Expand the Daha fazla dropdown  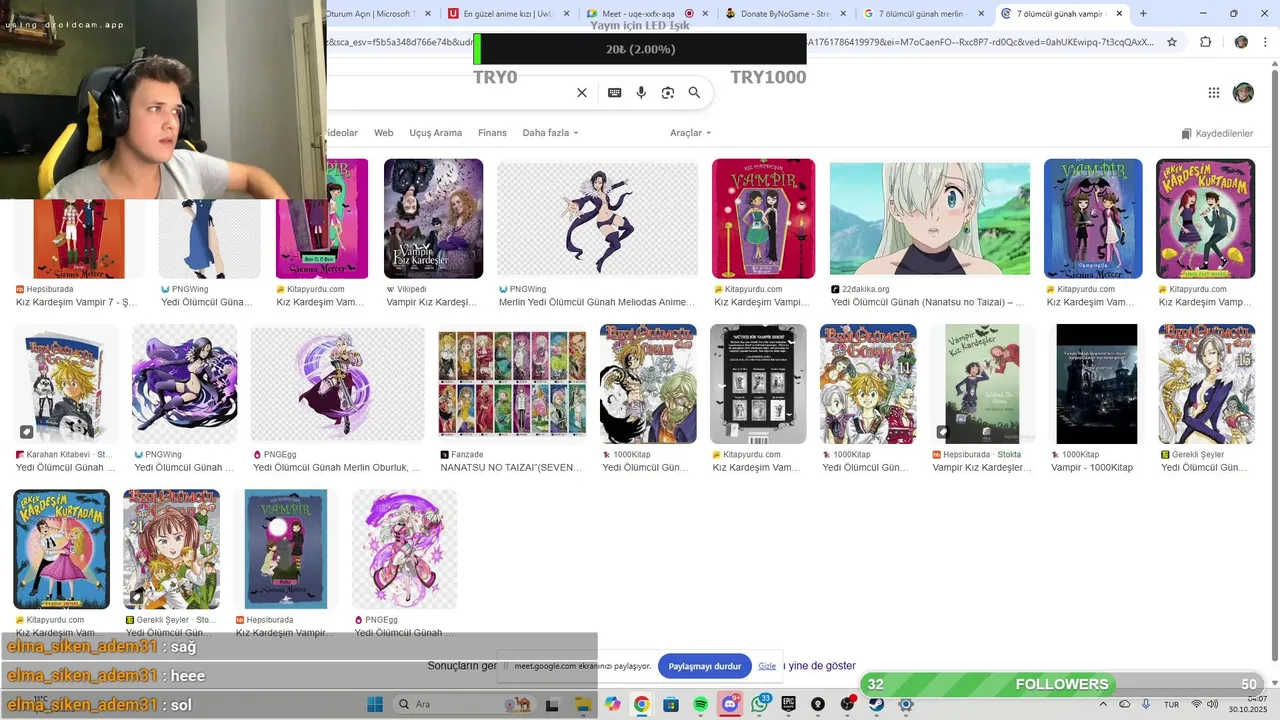click(x=550, y=133)
